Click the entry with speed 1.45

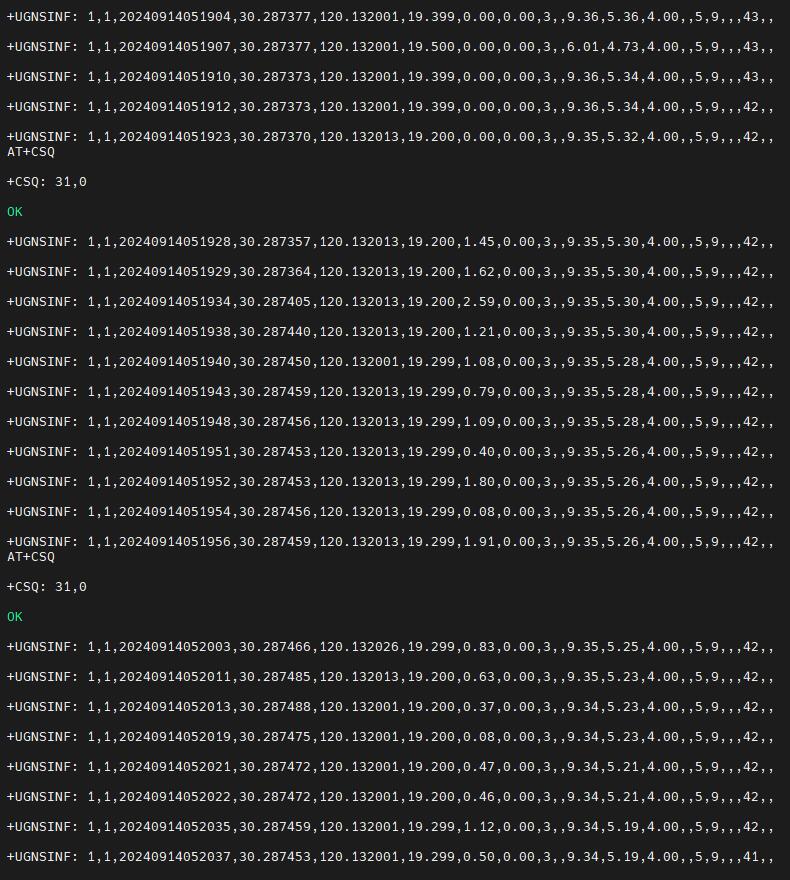click(x=391, y=242)
